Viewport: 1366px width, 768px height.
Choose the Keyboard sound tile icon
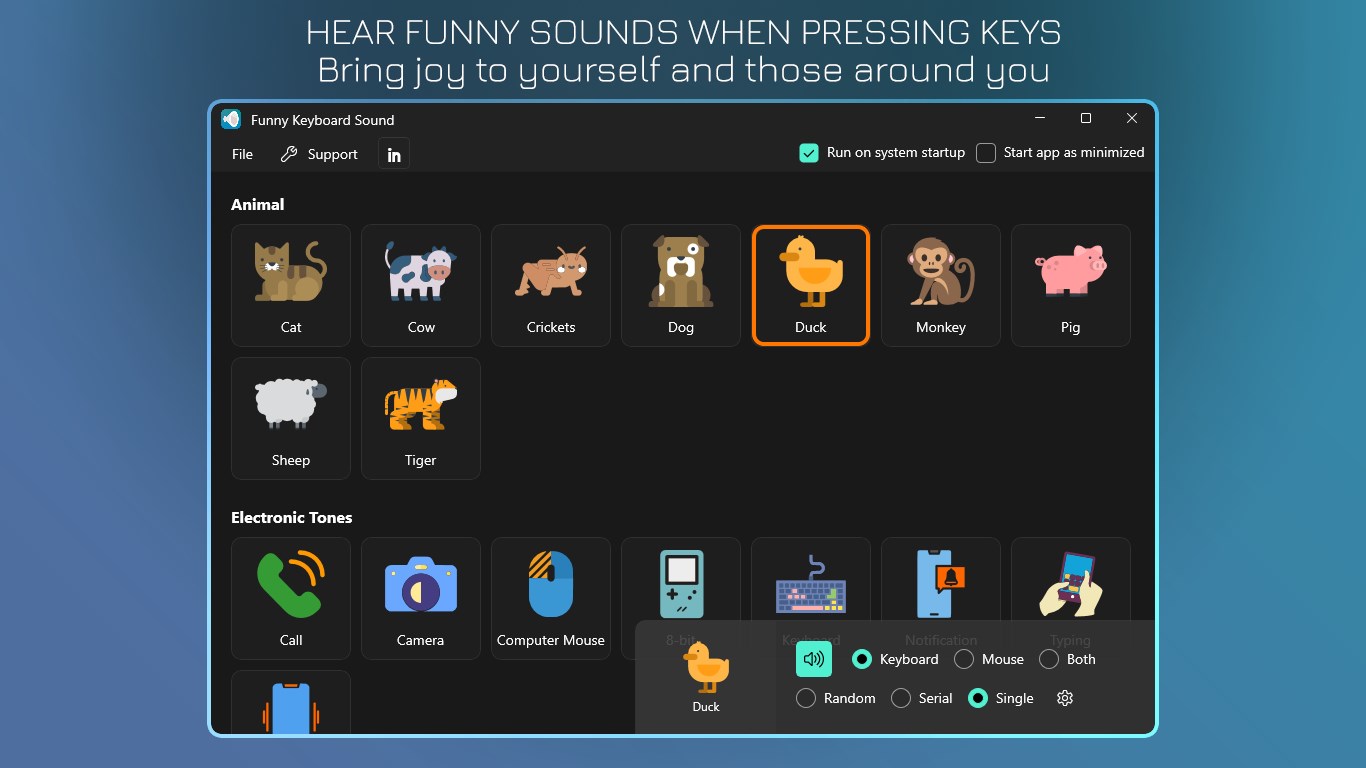click(811, 586)
